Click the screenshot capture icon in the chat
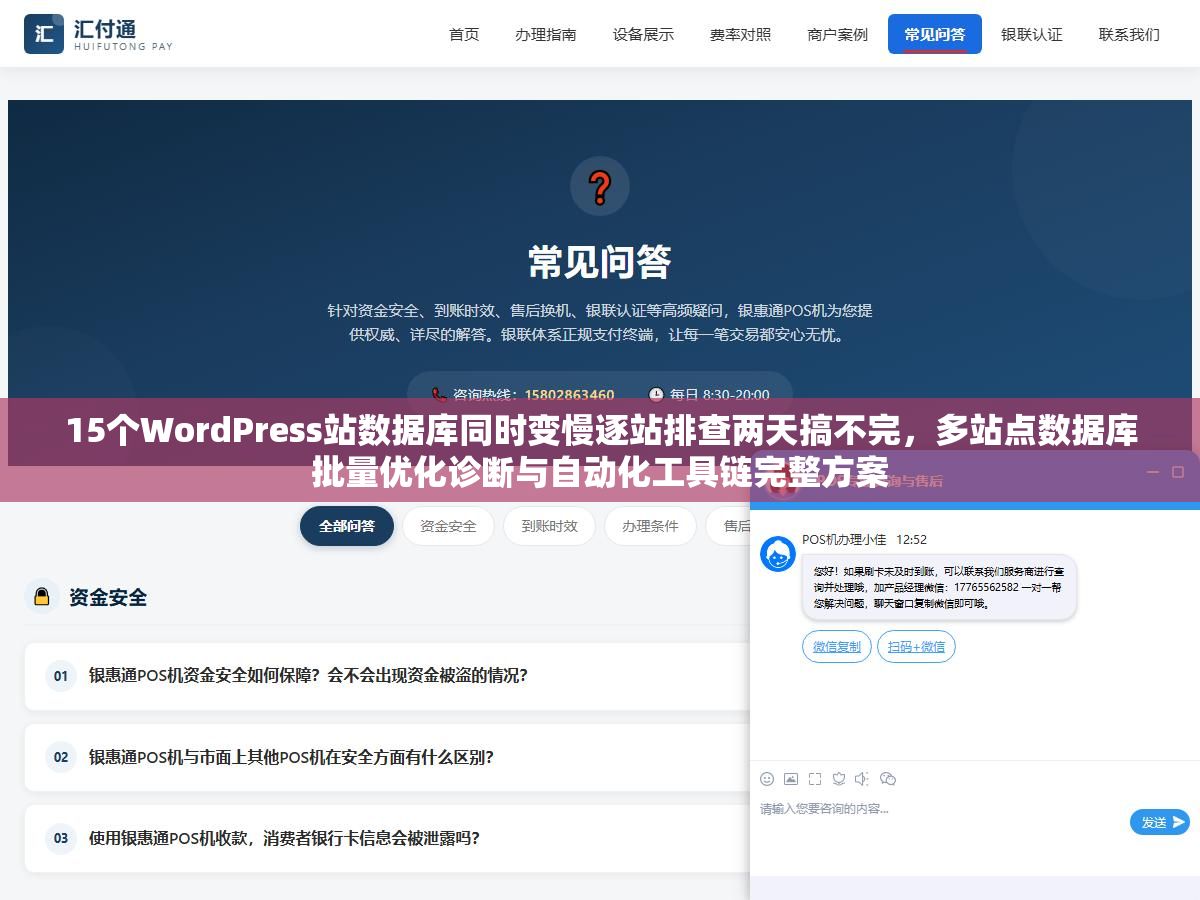Image resolution: width=1200 pixels, height=900 pixels. [815, 779]
